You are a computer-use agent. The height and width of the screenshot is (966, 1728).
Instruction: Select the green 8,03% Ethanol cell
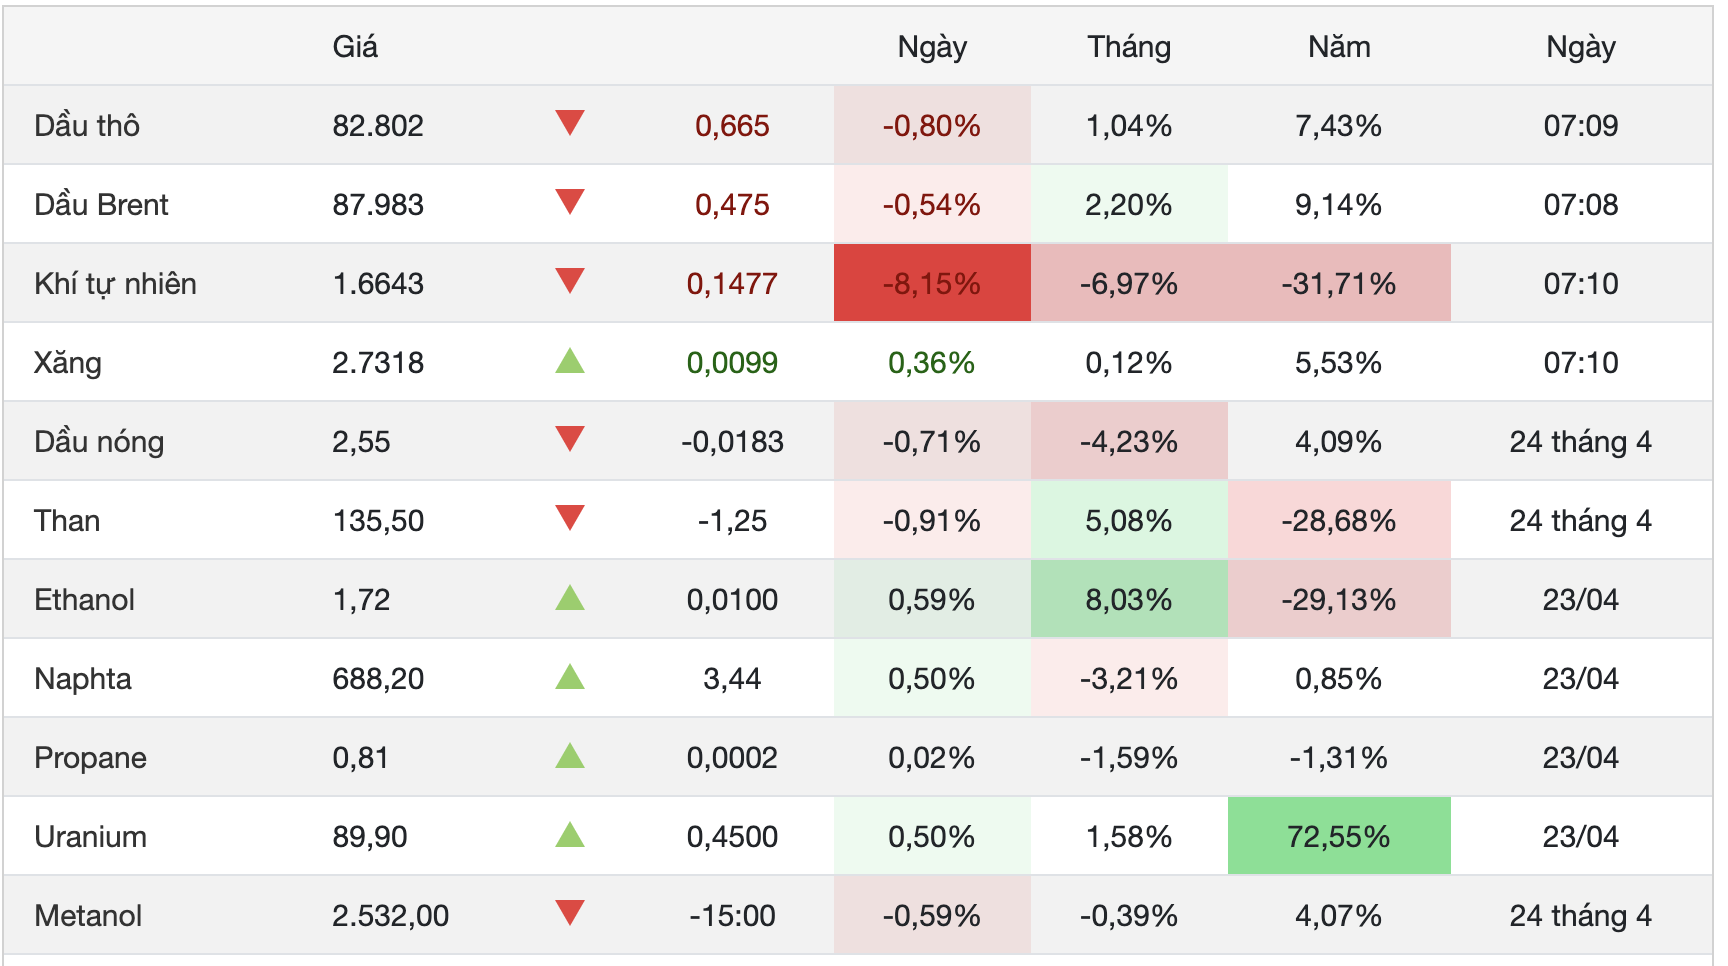(x=1129, y=599)
